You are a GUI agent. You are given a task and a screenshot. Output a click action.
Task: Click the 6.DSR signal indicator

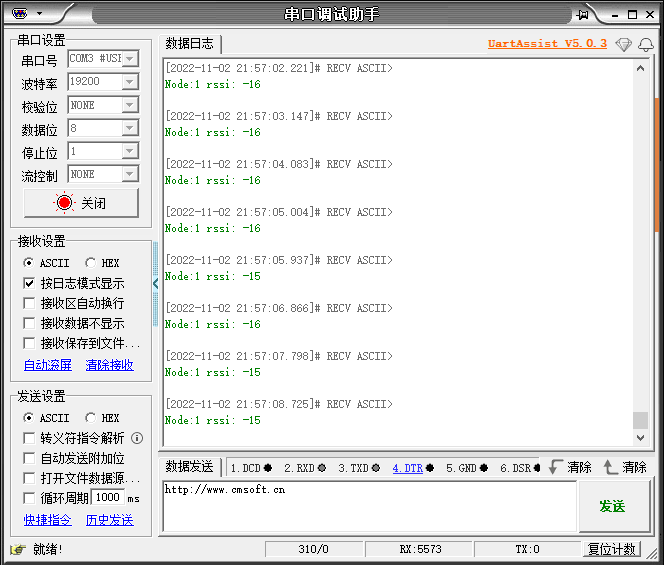point(520,468)
